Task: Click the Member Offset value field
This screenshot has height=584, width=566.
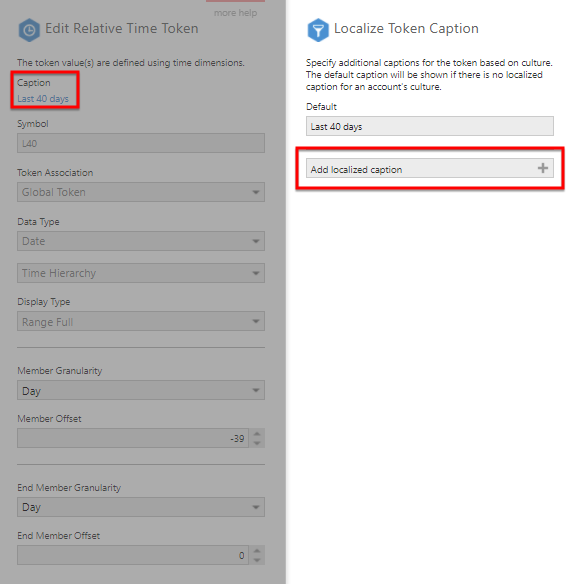Action: point(133,438)
